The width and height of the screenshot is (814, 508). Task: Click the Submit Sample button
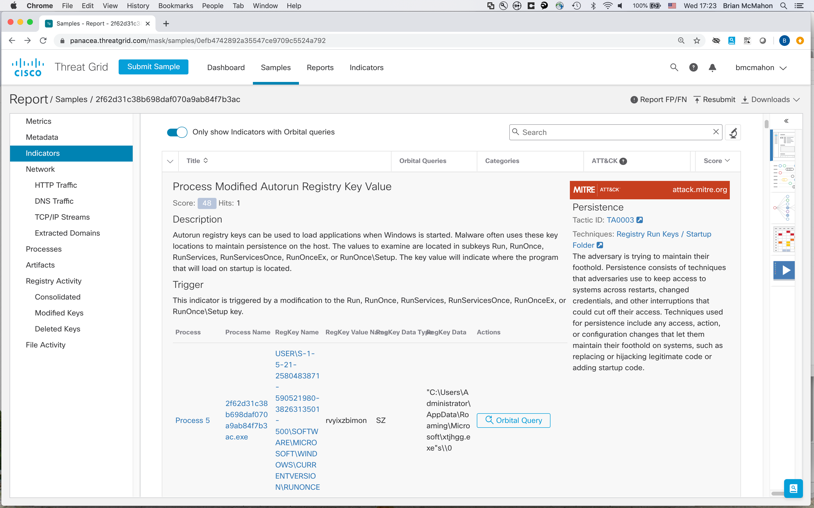tap(154, 67)
